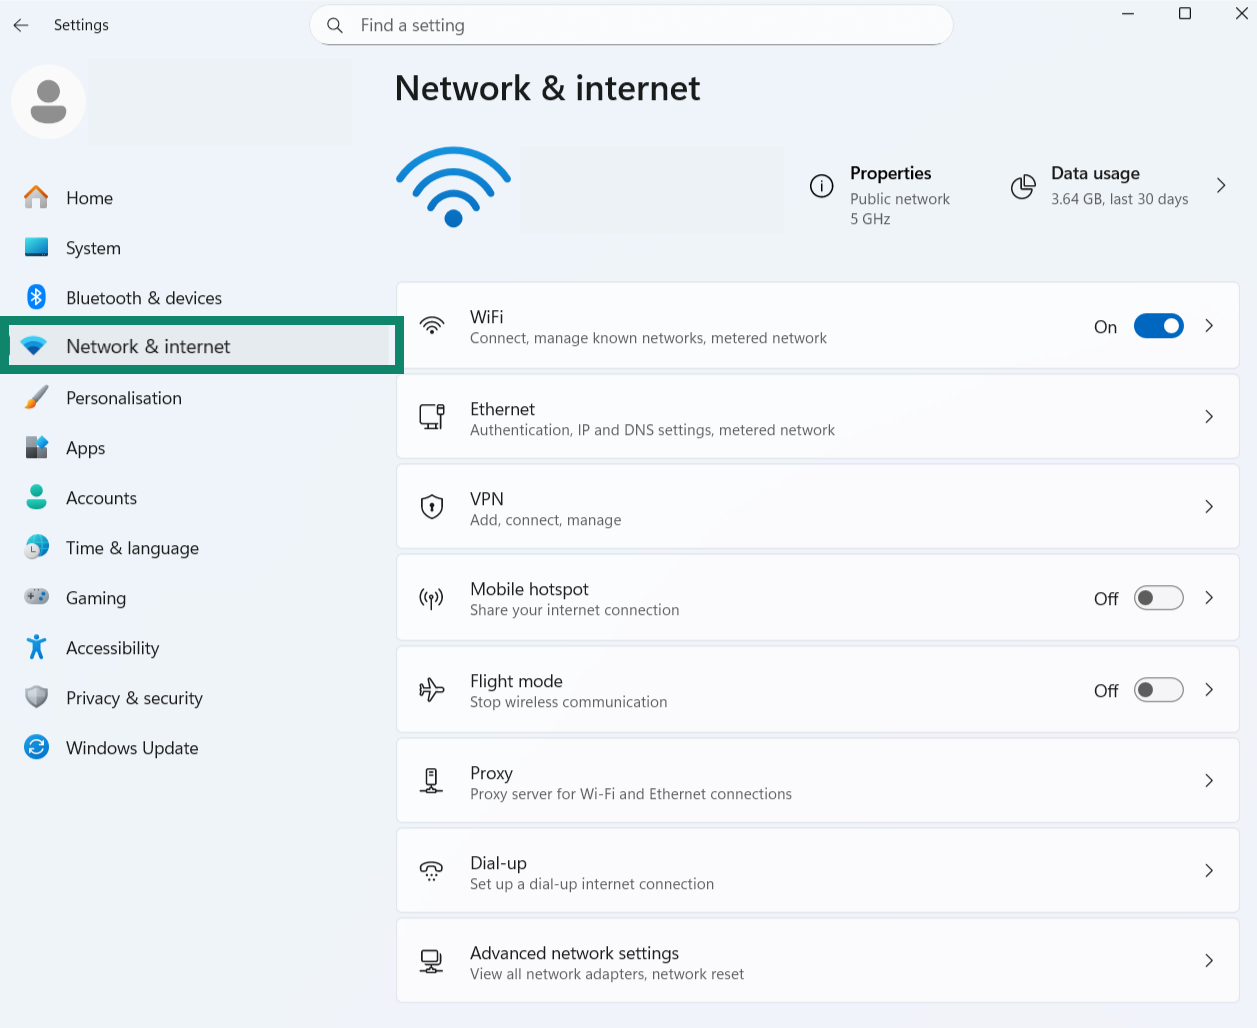Expand the Ethernet settings row
This screenshot has width=1257, height=1028.
pyautogui.click(x=1208, y=416)
